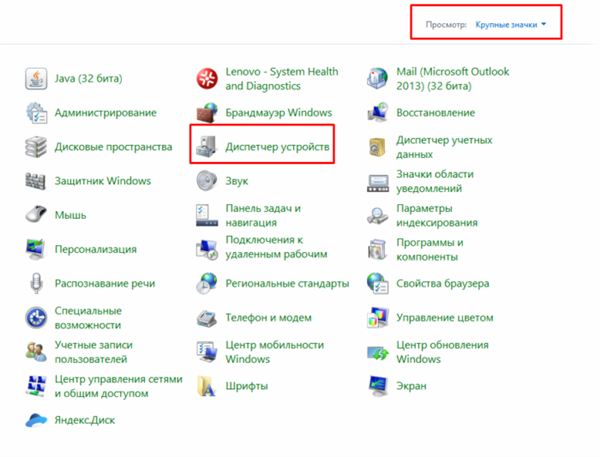Open the Восстановление link text

tap(436, 113)
